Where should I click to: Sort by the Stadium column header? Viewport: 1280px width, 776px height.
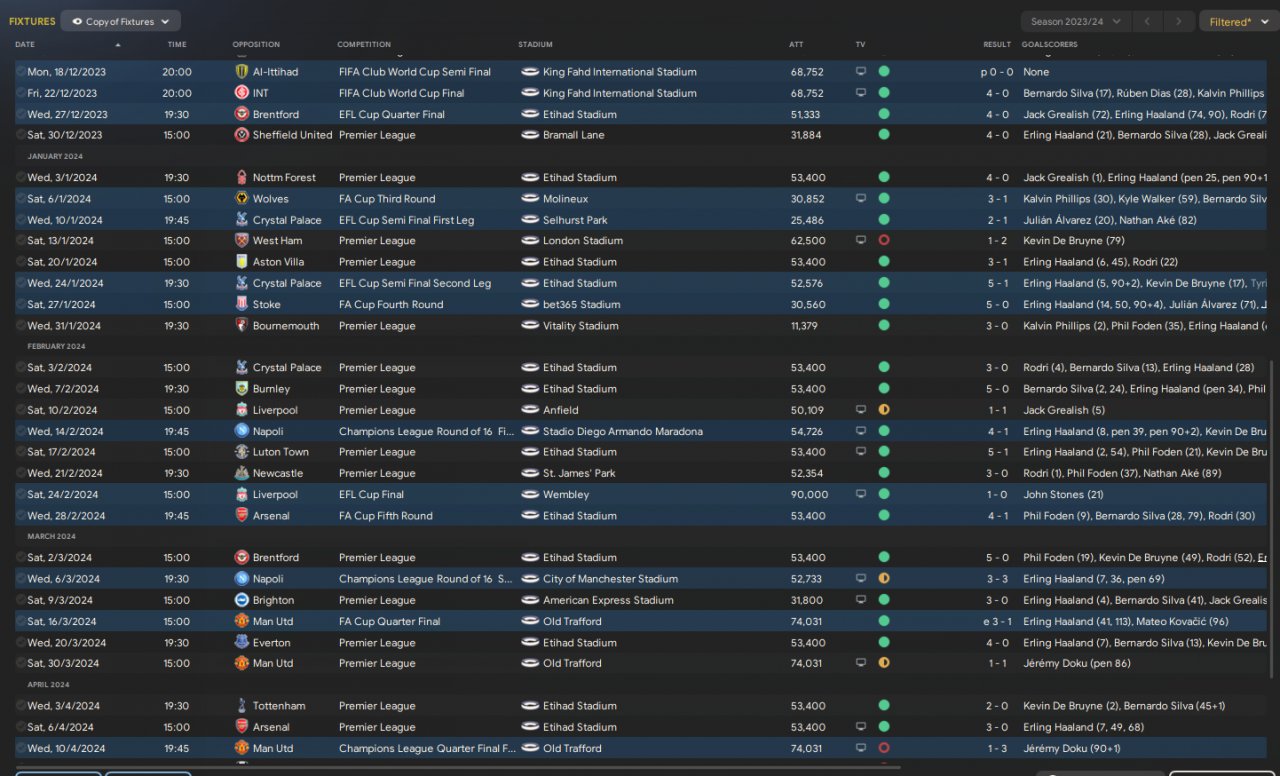(x=535, y=45)
